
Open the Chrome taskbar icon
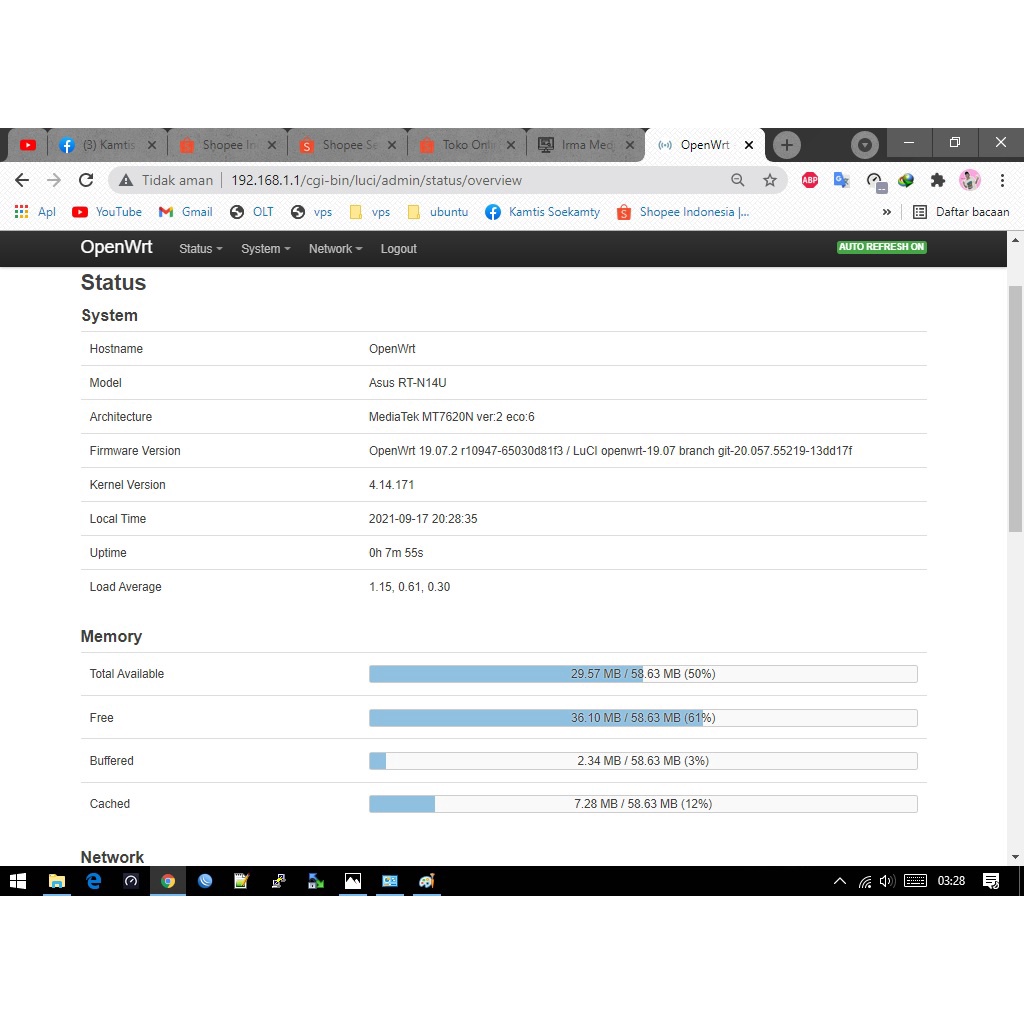[x=168, y=881]
